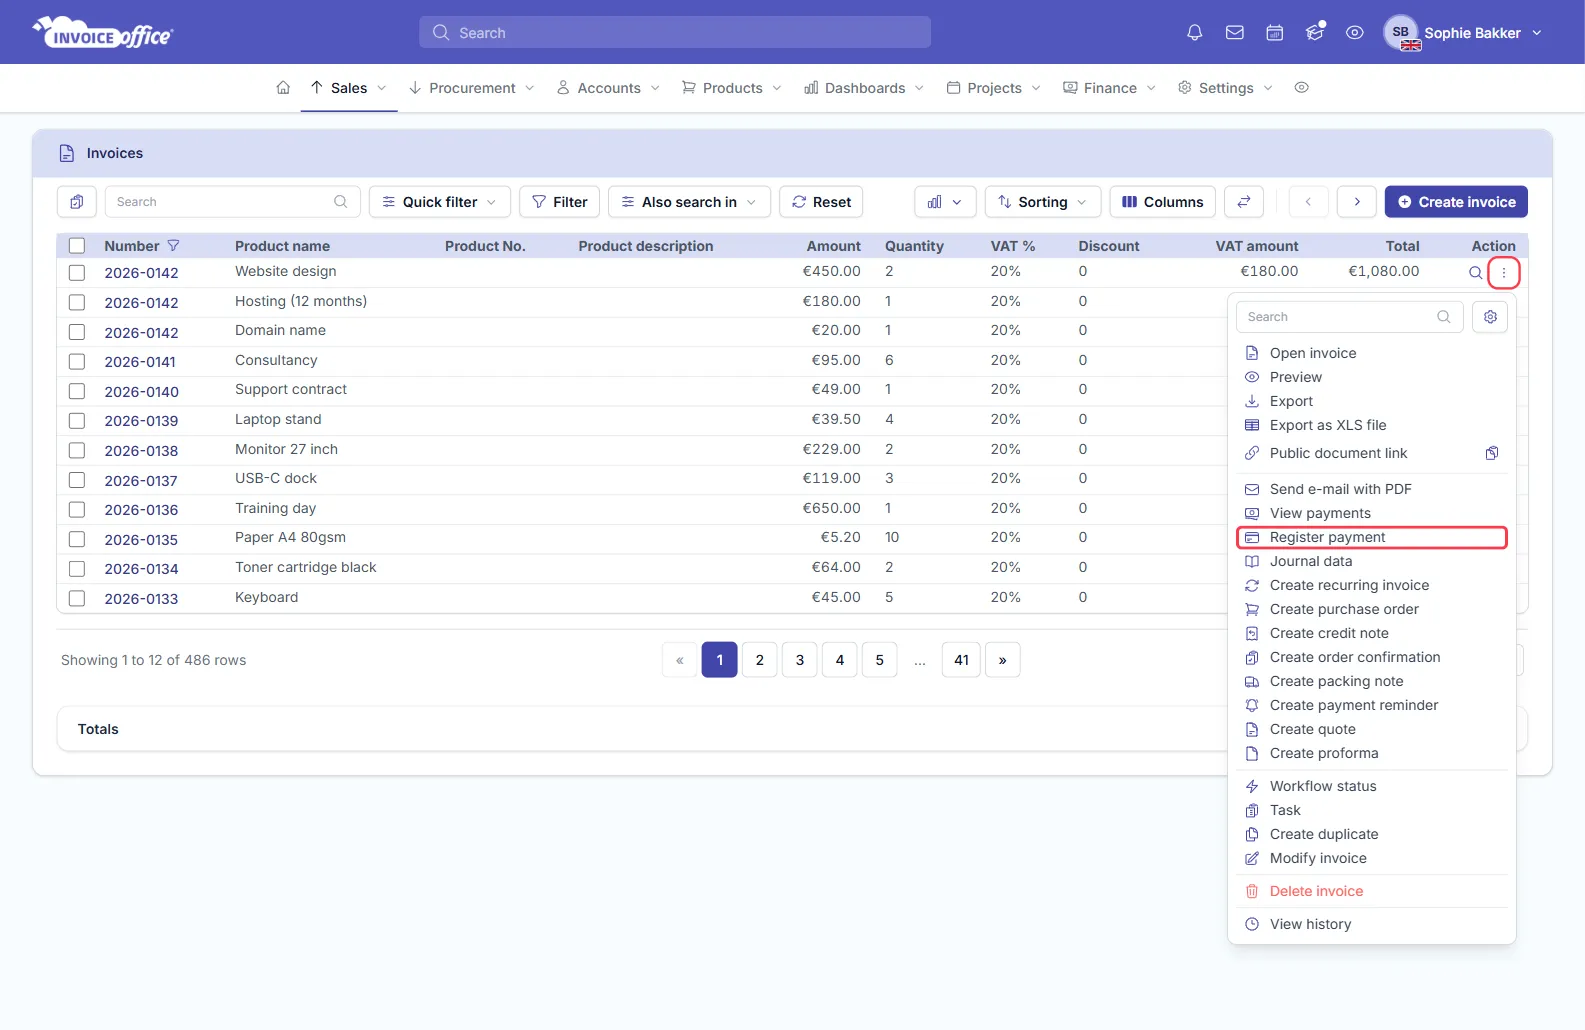The height and width of the screenshot is (1030, 1585).
Task: Go to previous page arrow in toolbar
Action: pyautogui.click(x=1308, y=202)
